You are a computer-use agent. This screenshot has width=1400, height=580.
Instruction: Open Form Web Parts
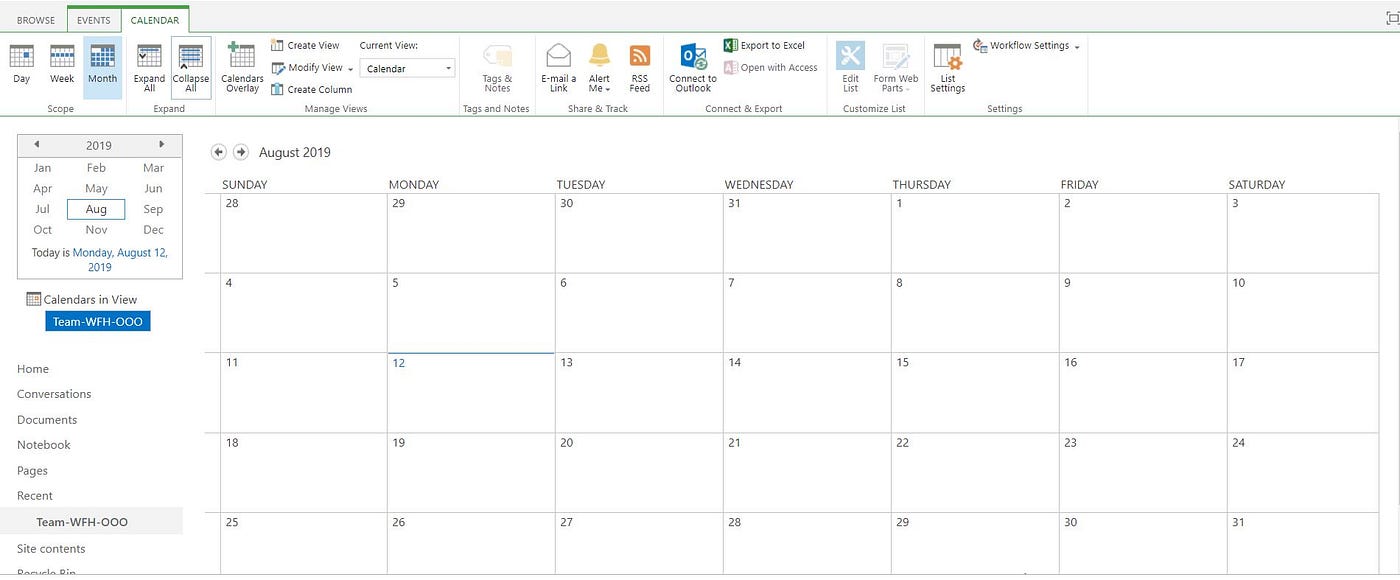click(895, 65)
